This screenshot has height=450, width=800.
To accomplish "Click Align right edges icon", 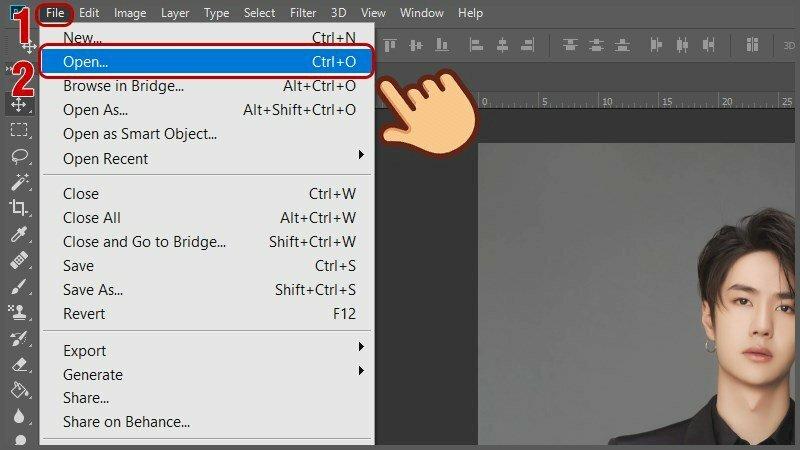I will pyautogui.click(x=528, y=45).
